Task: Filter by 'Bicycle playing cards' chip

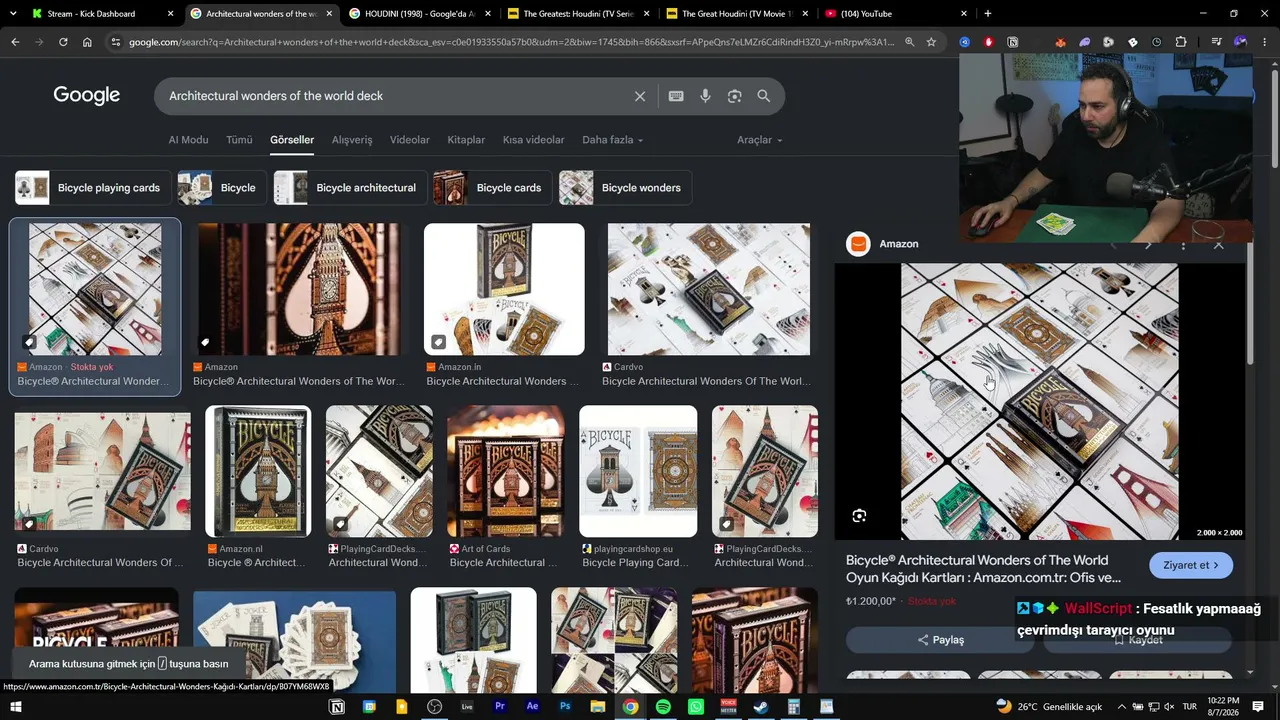Action: tap(91, 188)
